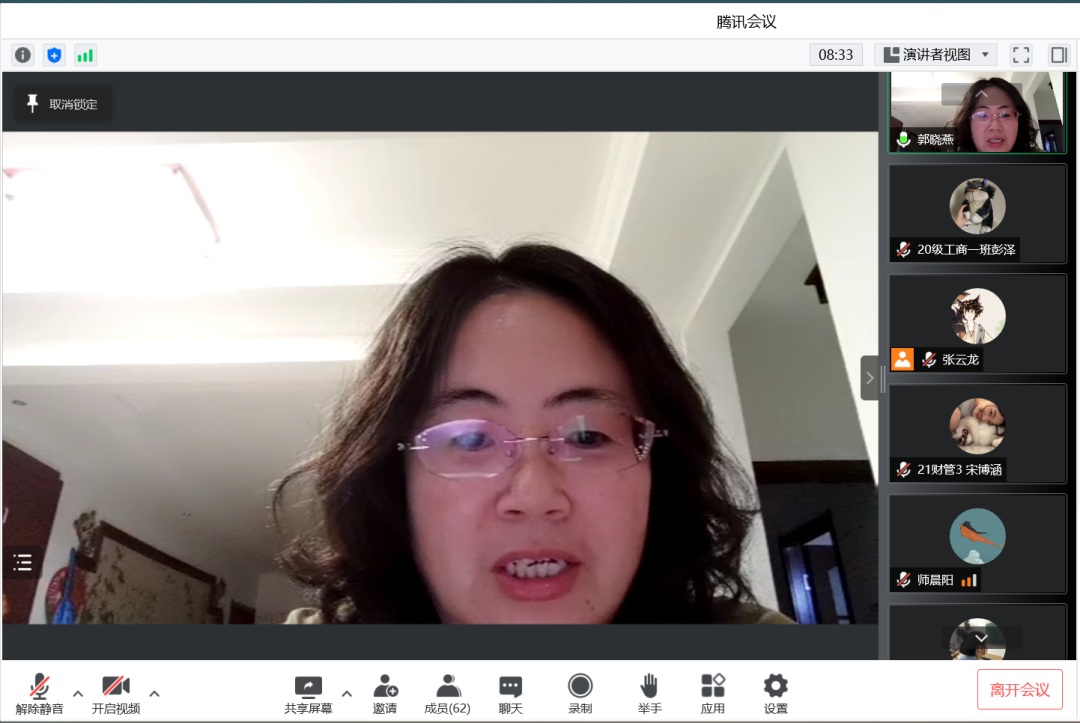Turn on camera with 开启视频
Screen dimensions: 1080x723
[x=116, y=693]
